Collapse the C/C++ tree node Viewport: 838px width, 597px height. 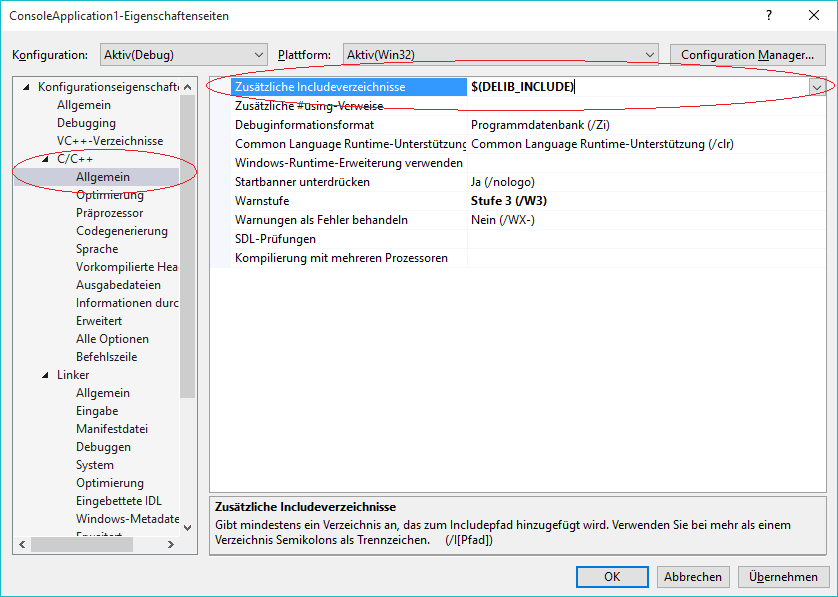click(45, 159)
